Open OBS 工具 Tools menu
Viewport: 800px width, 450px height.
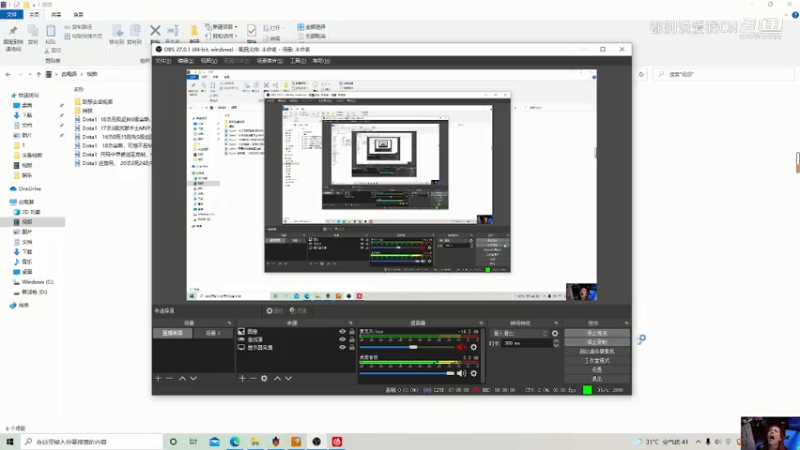[x=298, y=61]
